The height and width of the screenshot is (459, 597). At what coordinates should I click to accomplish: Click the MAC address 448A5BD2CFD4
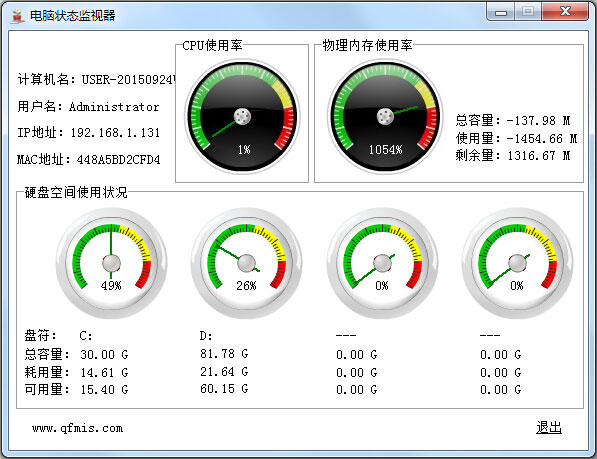tap(118, 159)
